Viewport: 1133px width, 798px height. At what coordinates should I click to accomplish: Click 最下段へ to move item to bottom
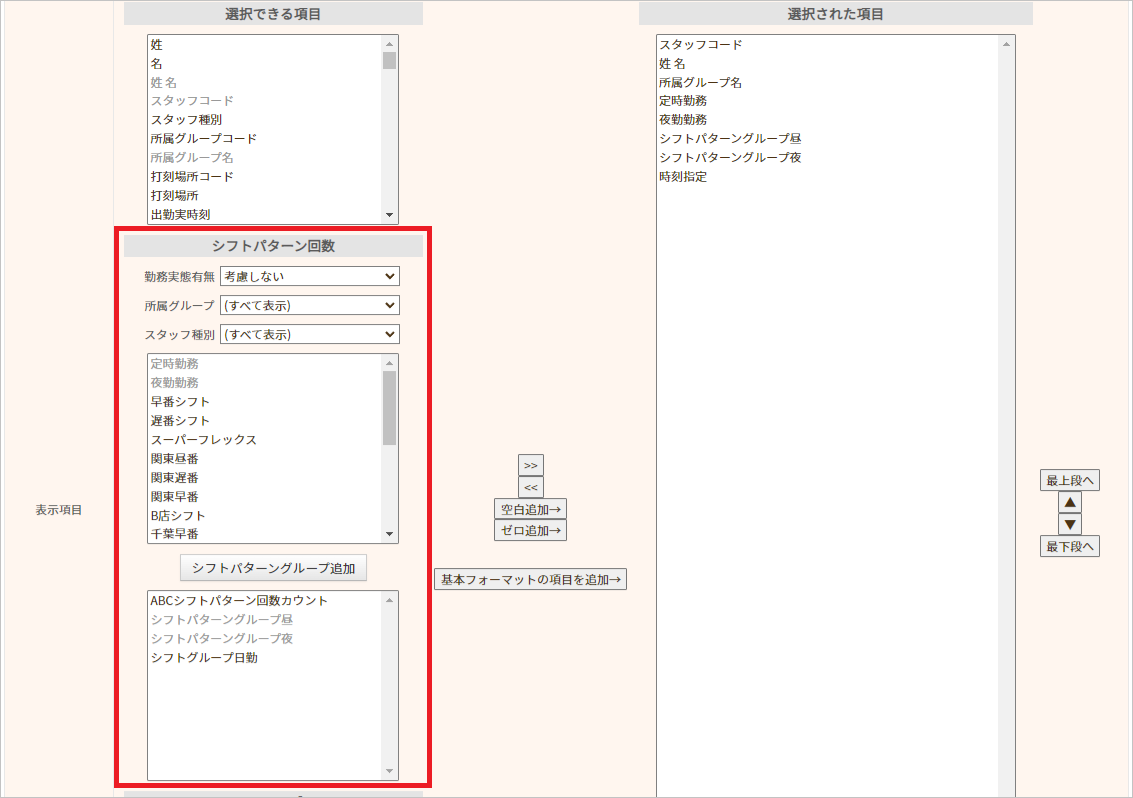(1069, 546)
